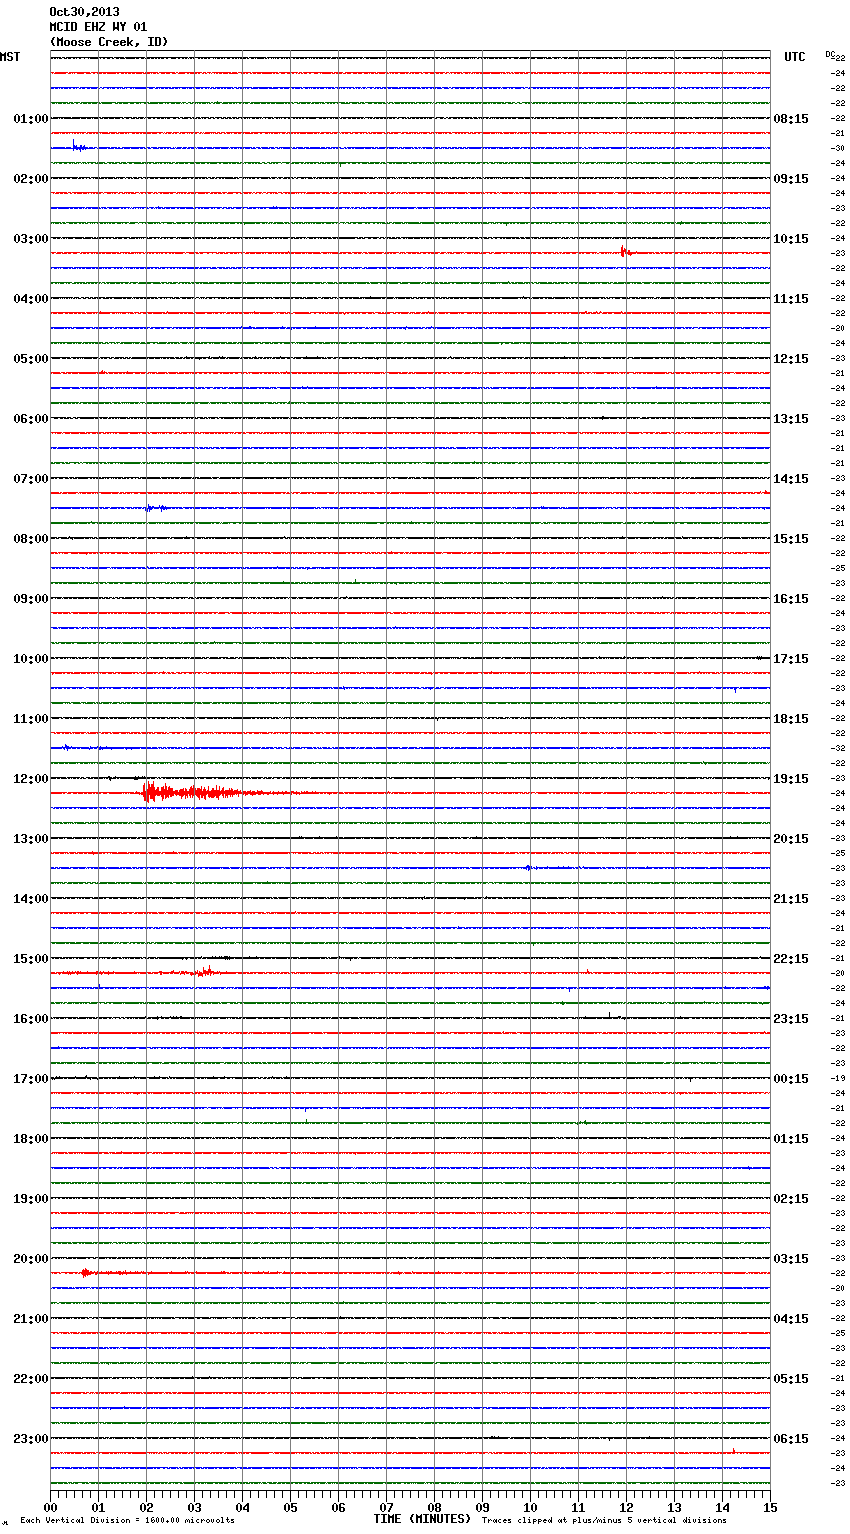Click the small blue event on the 01:30 trace
This screenshot has height=1534, width=850.
click(79, 147)
